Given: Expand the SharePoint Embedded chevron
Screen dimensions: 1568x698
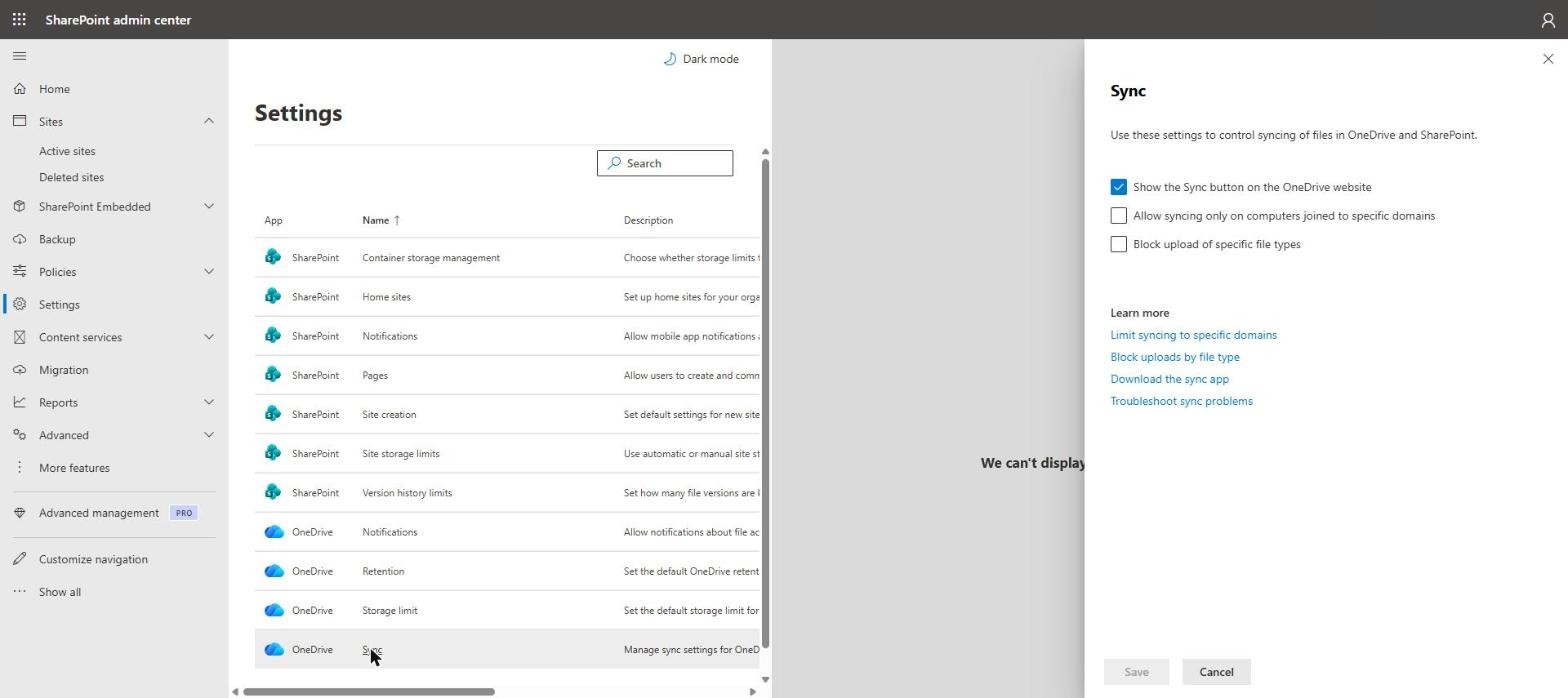Looking at the screenshot, I should pos(209,206).
